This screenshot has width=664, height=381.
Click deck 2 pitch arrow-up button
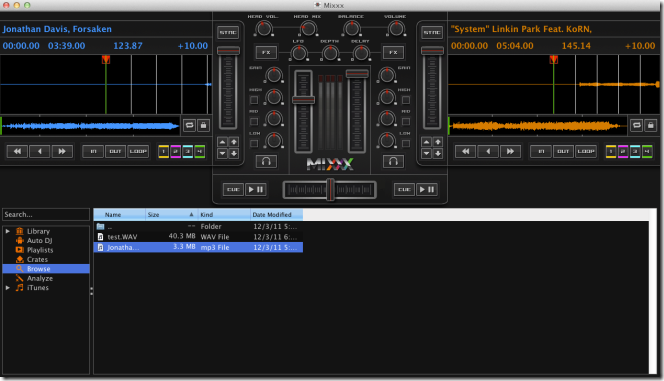point(438,142)
